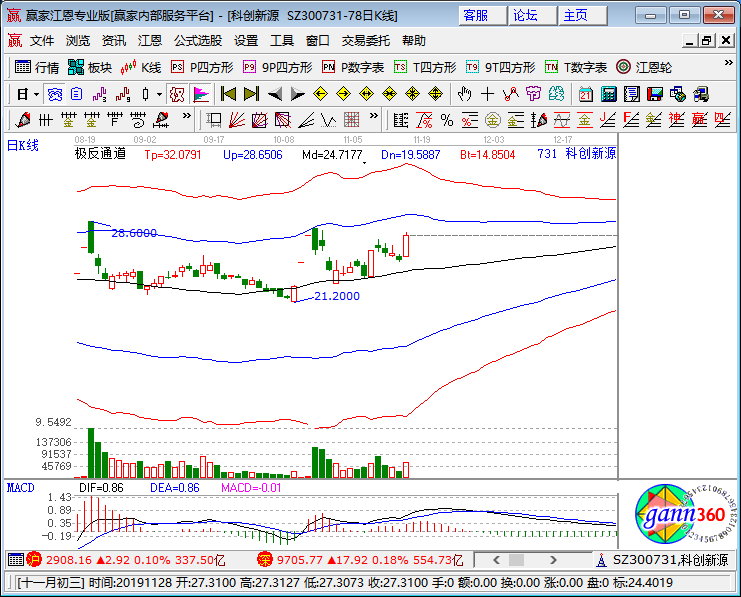Click the 论坛 forum button

pos(532,16)
